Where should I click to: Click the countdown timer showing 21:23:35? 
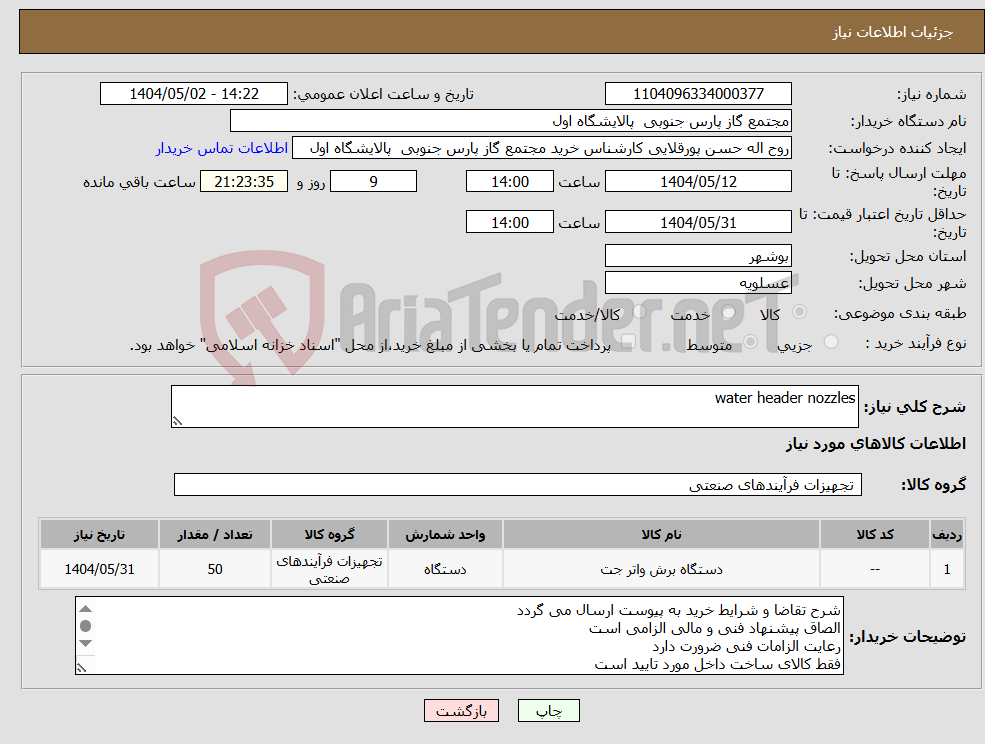click(244, 181)
